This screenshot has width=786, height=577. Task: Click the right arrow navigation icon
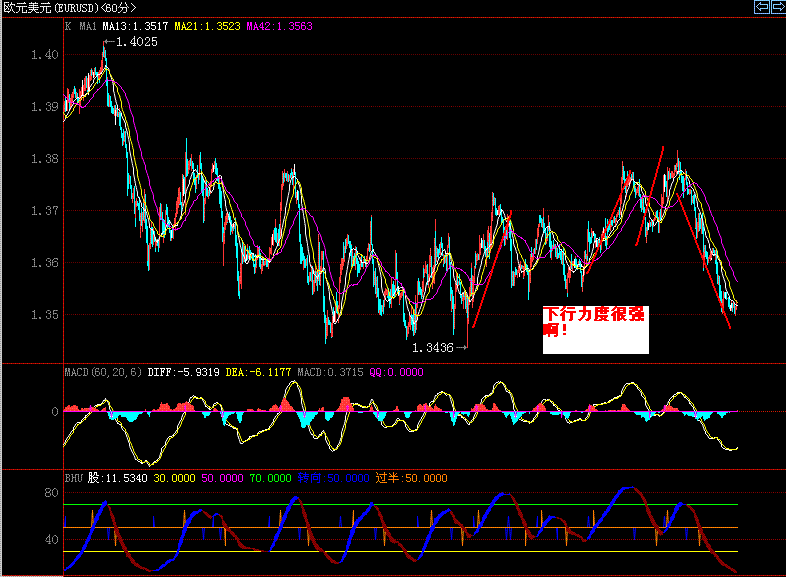click(778, 7)
